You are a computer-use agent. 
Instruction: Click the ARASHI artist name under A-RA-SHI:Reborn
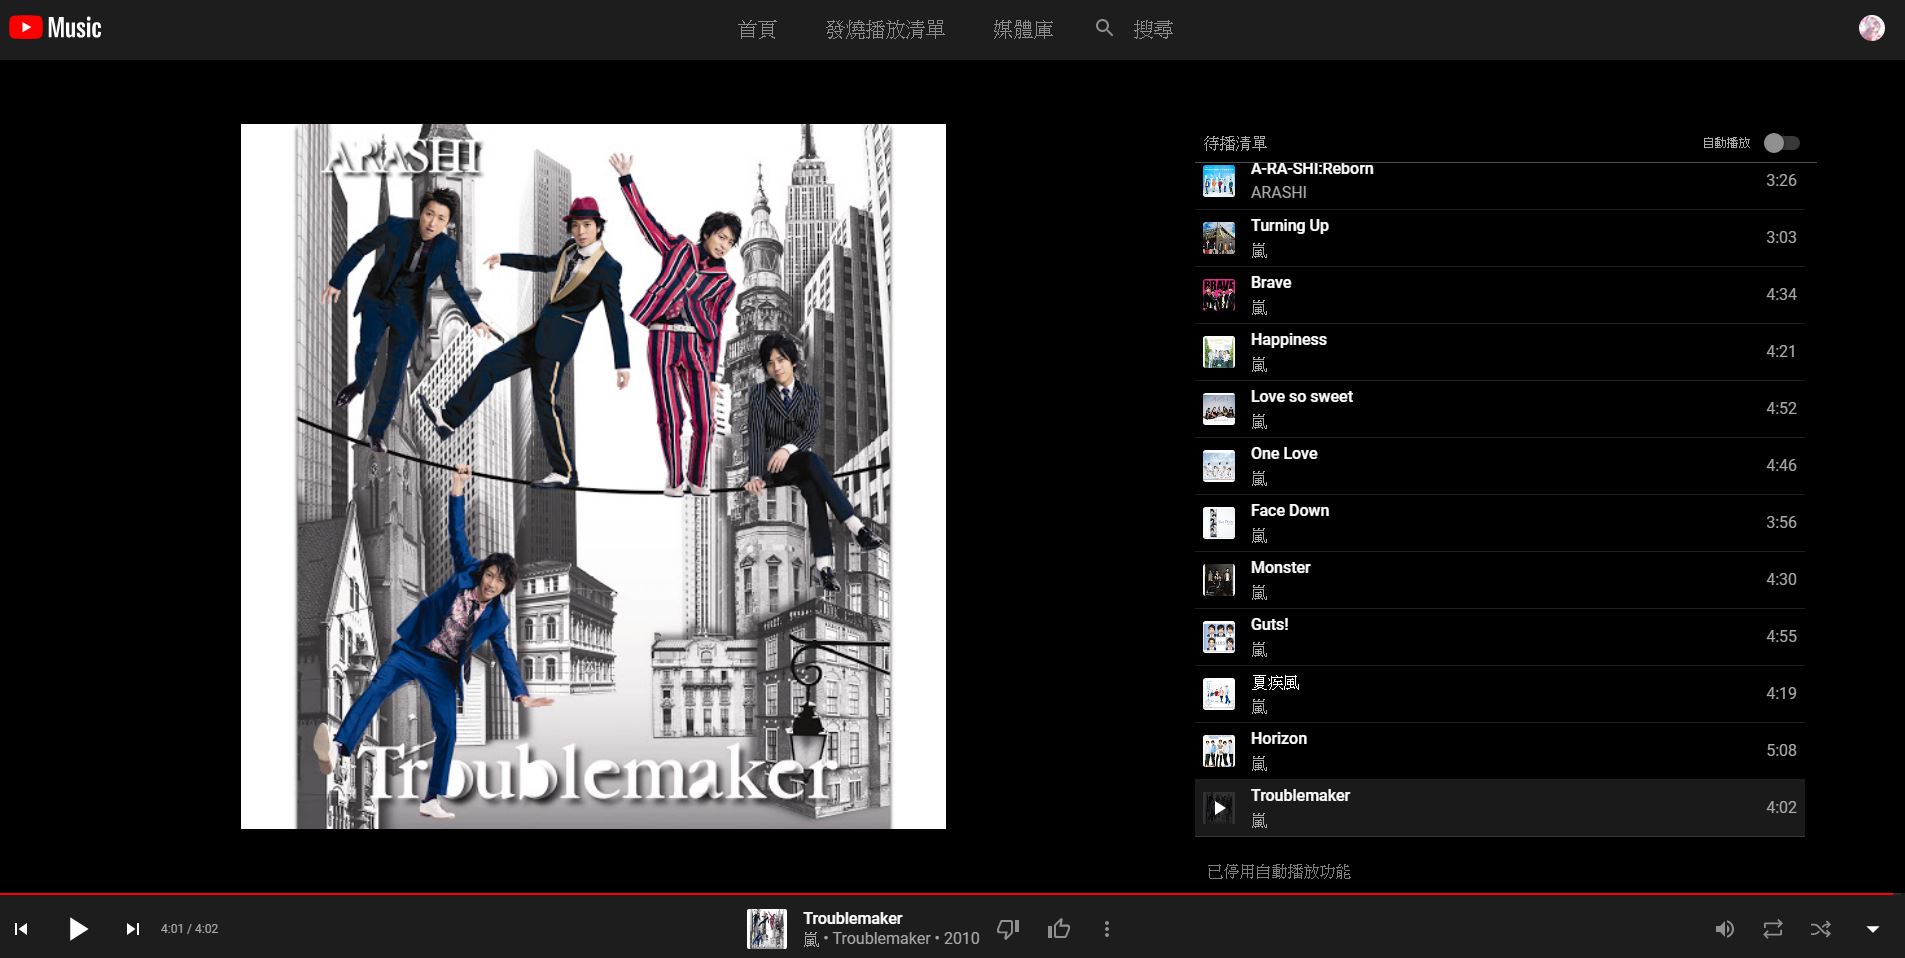(x=1279, y=193)
